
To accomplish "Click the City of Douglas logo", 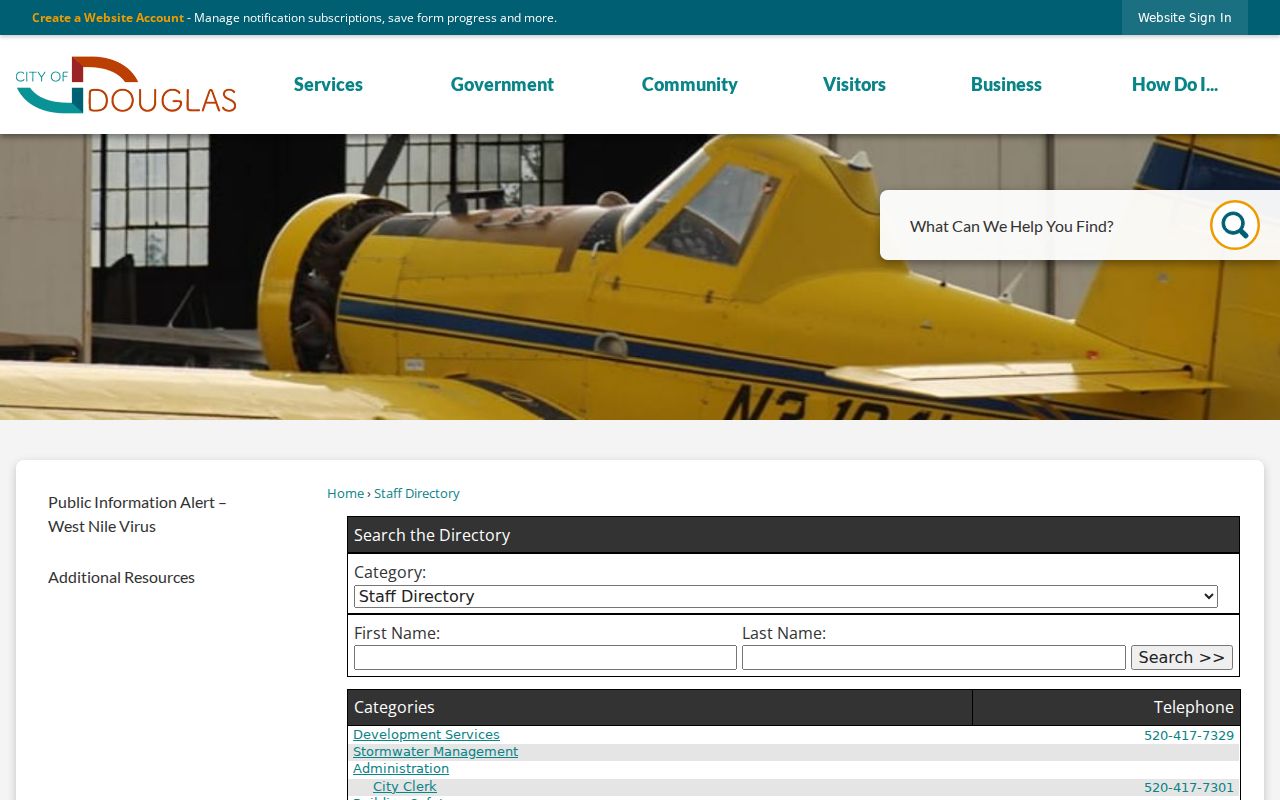I will [126, 85].
